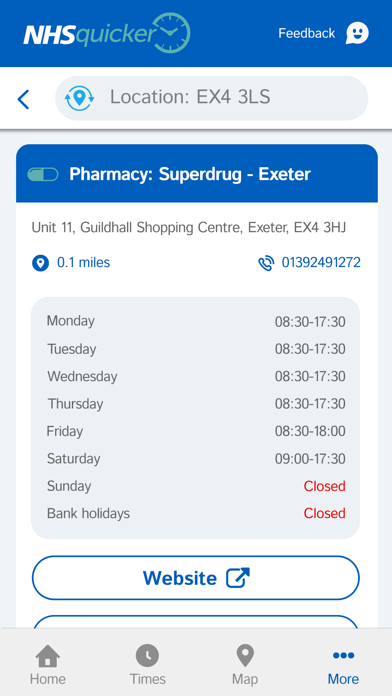Screen dimensions: 392x696
Task: Tap the map pin beside 0.1 miles
Action: coord(40,263)
